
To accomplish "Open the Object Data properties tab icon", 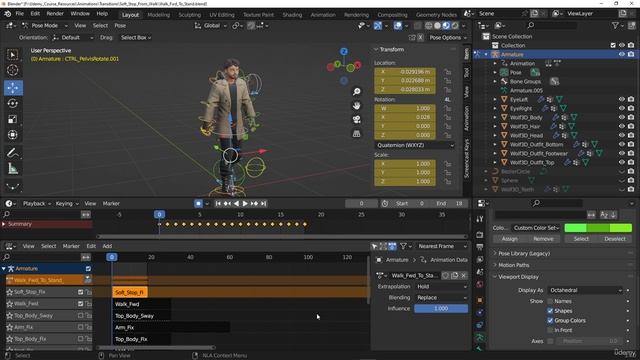I will [x=480, y=338].
